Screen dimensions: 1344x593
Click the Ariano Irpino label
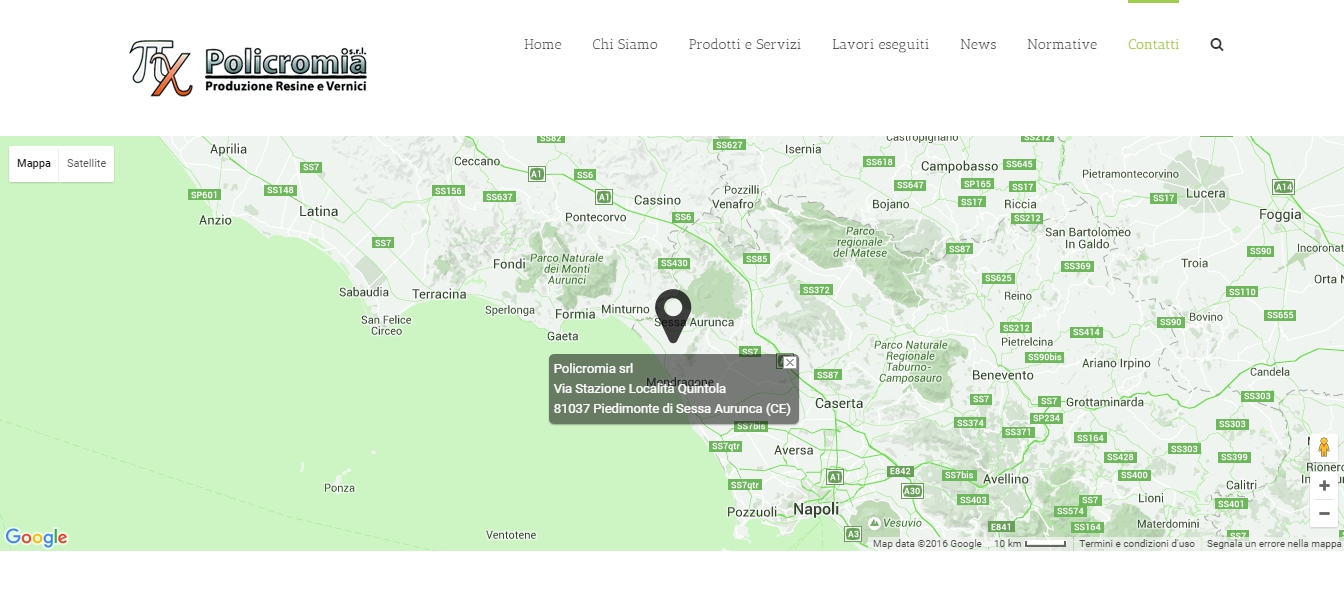pos(1117,363)
